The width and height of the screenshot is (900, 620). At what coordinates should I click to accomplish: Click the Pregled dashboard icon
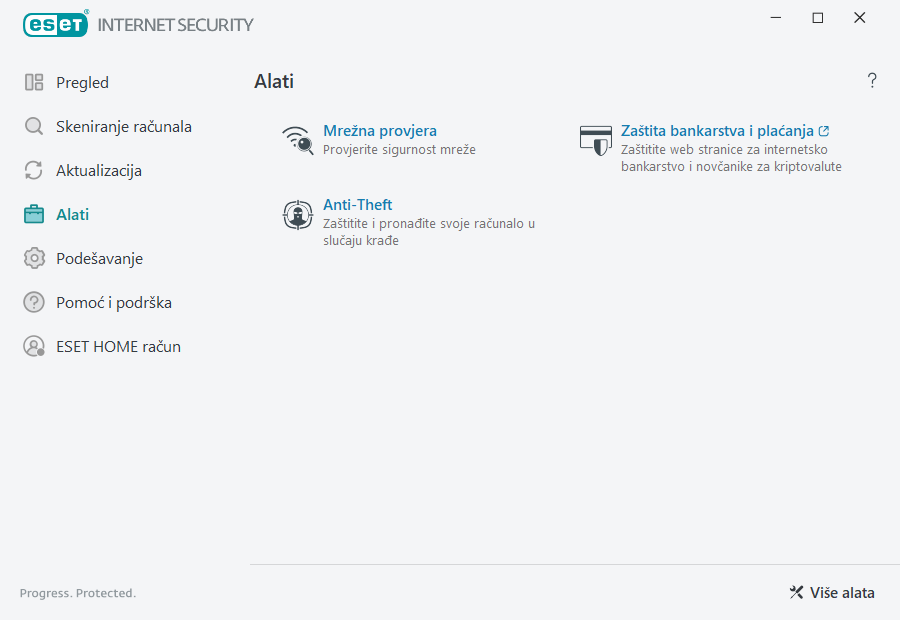(x=34, y=82)
